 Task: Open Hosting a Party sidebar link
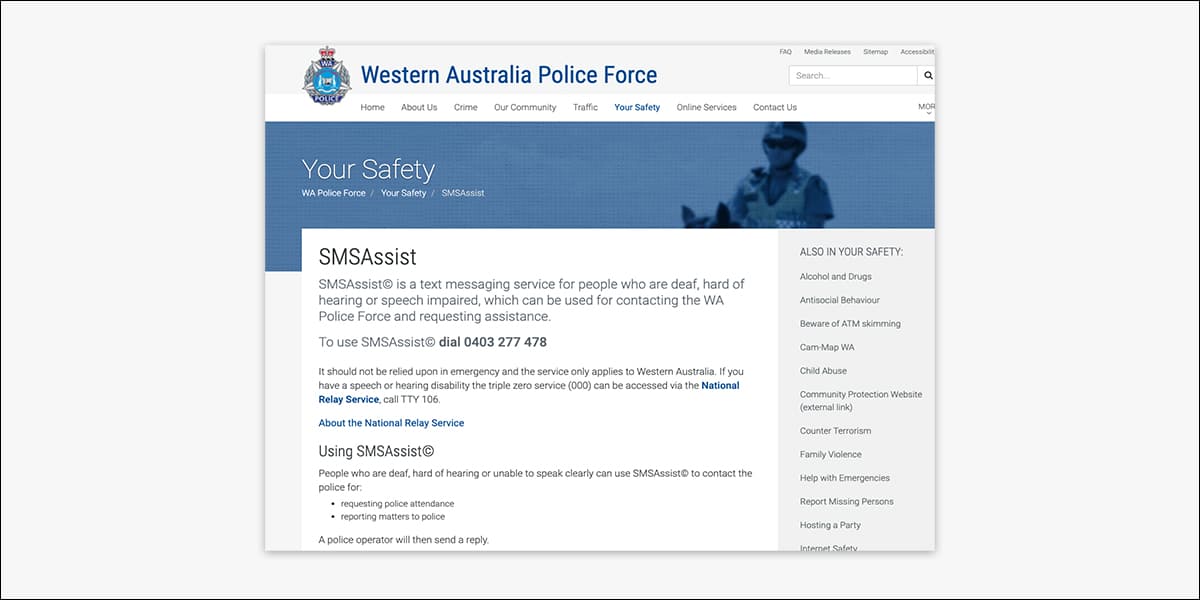830,525
